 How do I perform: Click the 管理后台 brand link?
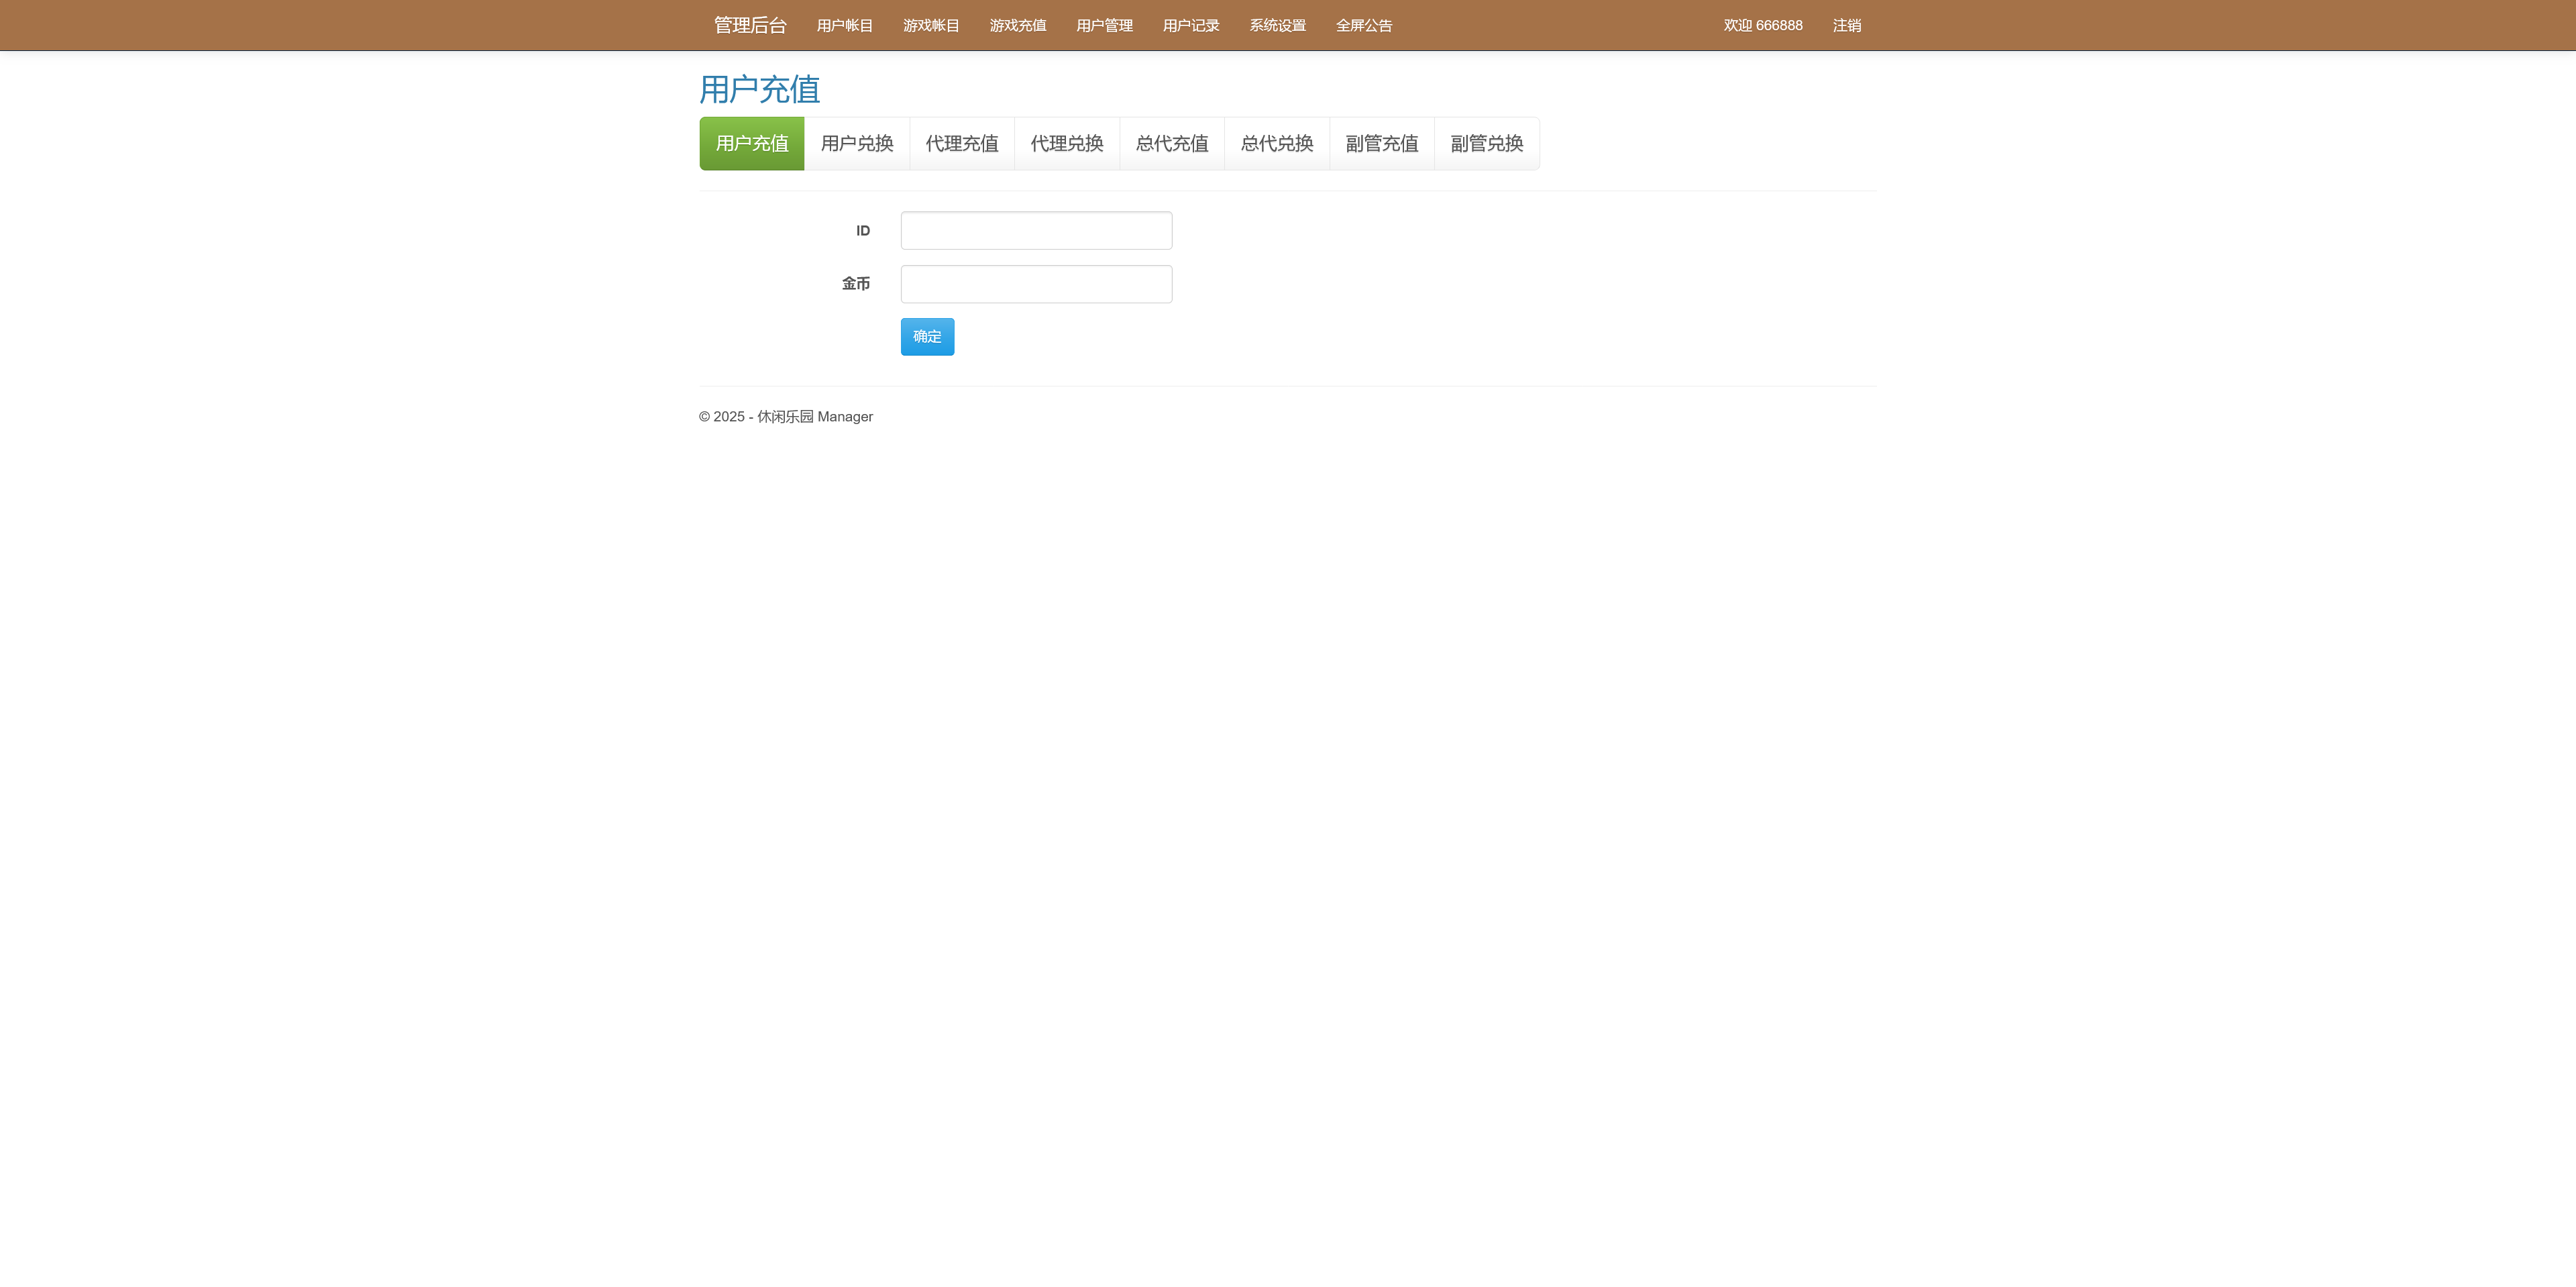[x=748, y=25]
